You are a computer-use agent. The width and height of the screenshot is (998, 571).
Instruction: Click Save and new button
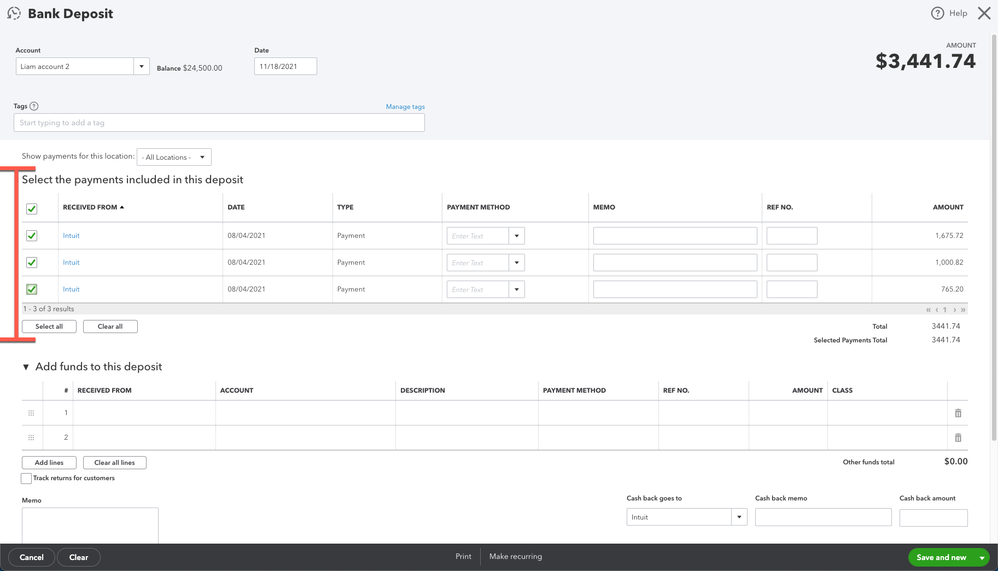pyautogui.click(x=941, y=557)
